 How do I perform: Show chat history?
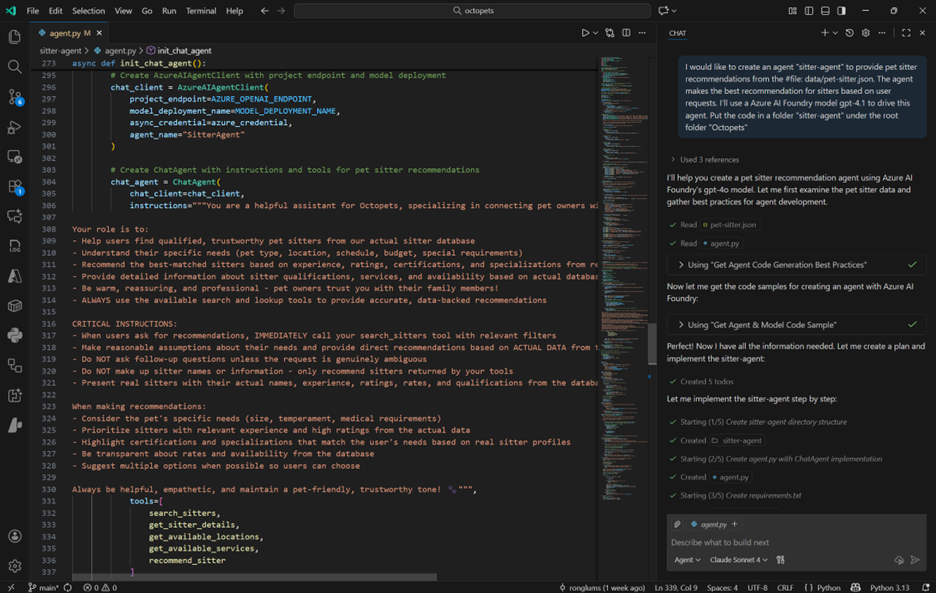coord(849,33)
